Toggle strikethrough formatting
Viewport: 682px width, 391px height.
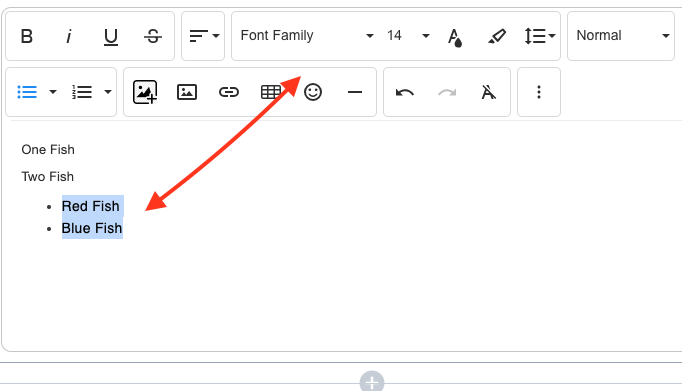pyautogui.click(x=153, y=36)
